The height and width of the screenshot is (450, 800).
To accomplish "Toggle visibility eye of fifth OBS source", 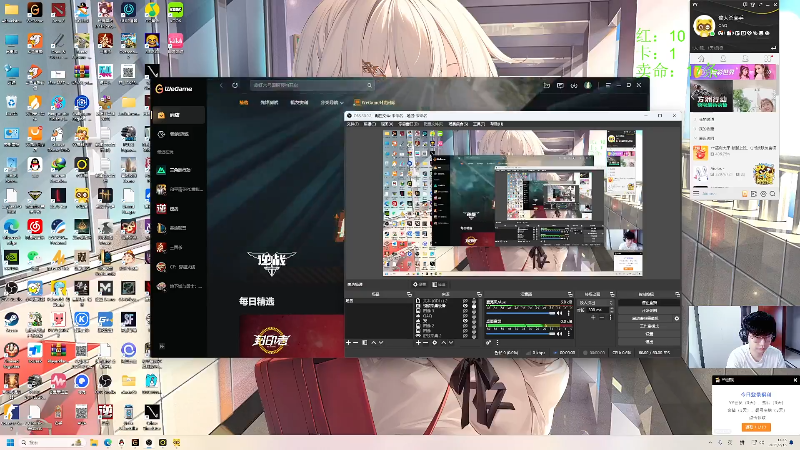I will click(x=465, y=320).
